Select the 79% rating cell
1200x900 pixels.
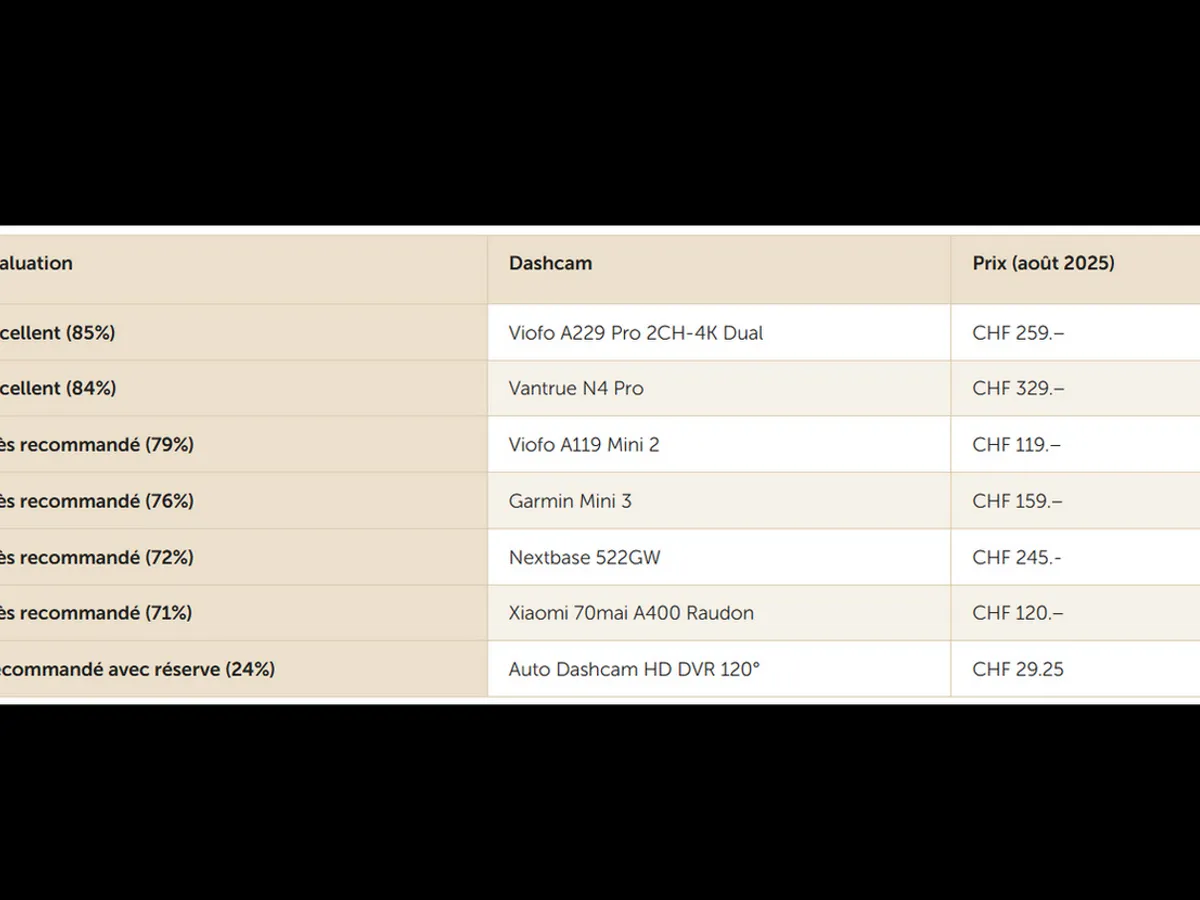coord(97,445)
